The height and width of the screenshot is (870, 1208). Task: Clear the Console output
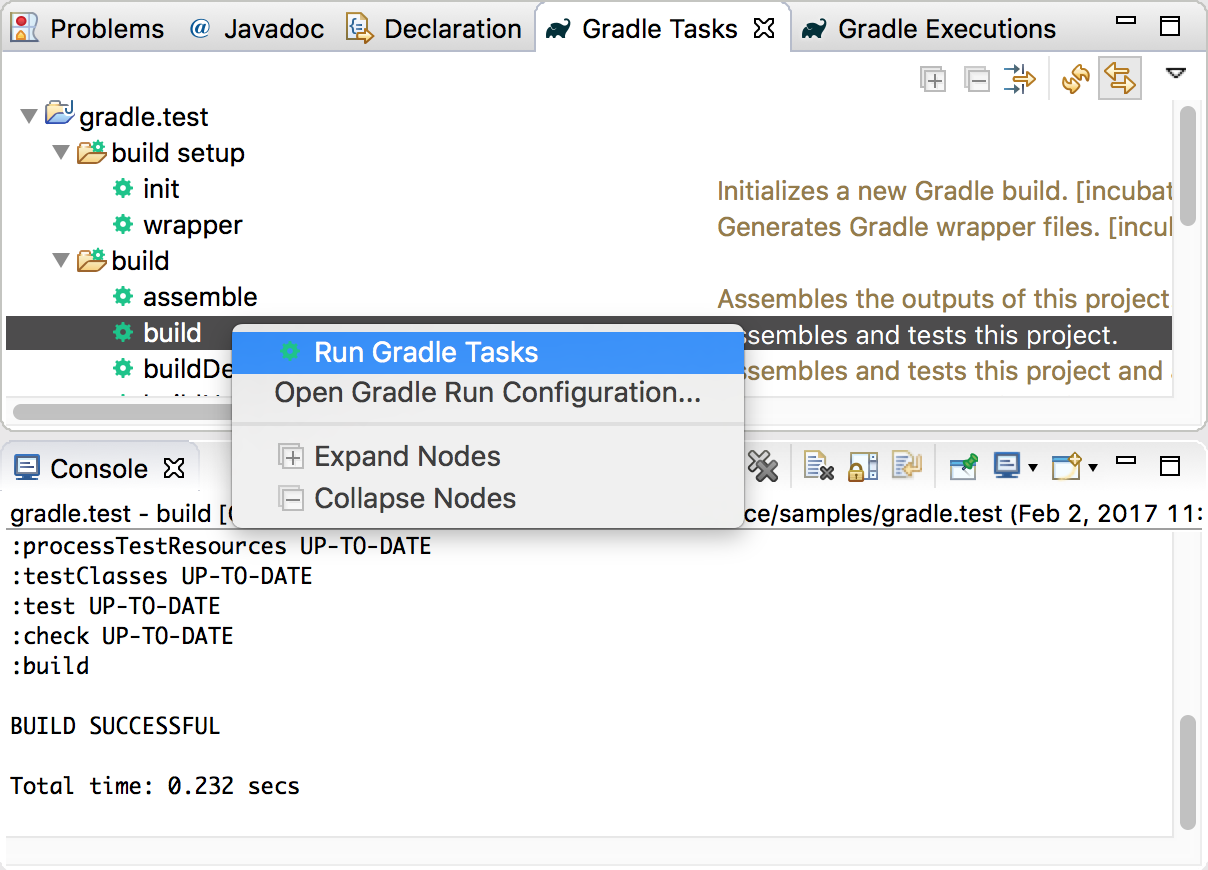[818, 466]
